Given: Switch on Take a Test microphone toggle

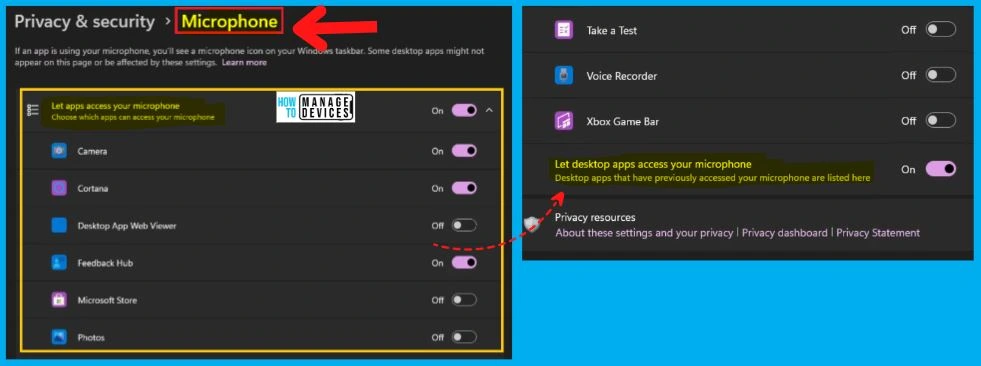Looking at the screenshot, I should pos(941,29).
